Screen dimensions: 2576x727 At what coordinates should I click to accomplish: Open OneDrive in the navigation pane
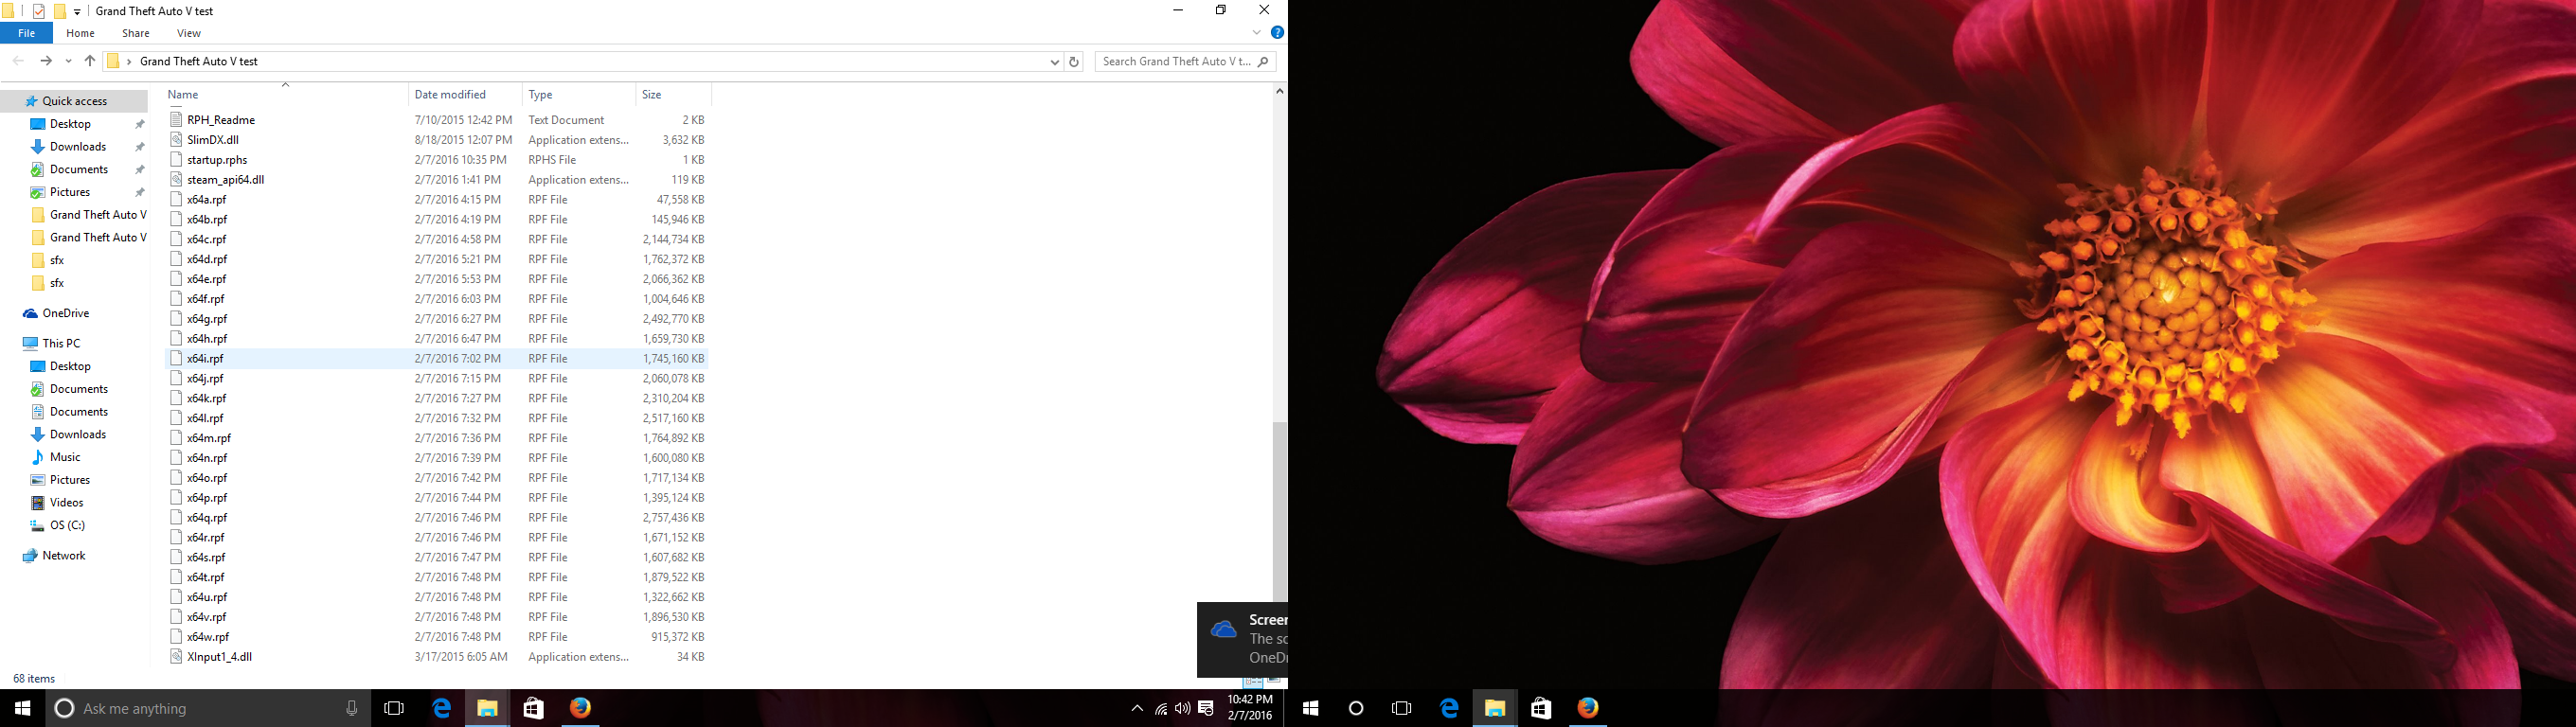tap(66, 313)
